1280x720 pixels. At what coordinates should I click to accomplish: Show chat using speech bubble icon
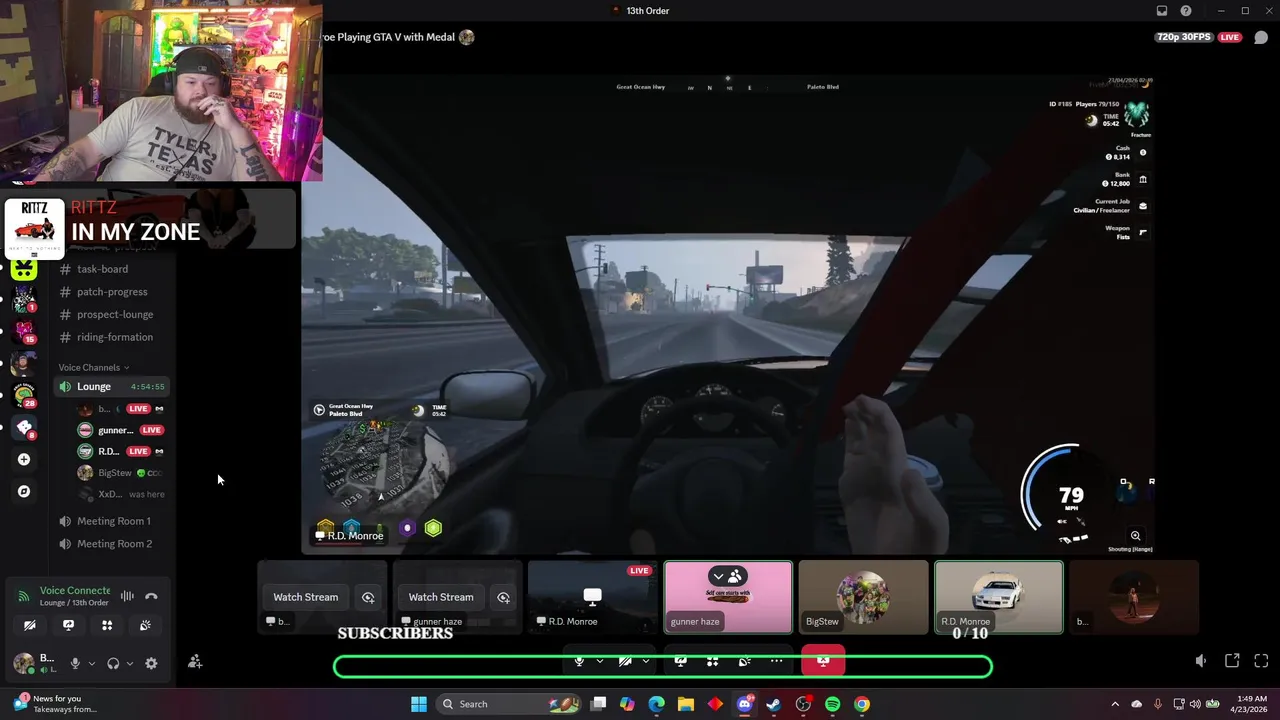tap(1261, 37)
